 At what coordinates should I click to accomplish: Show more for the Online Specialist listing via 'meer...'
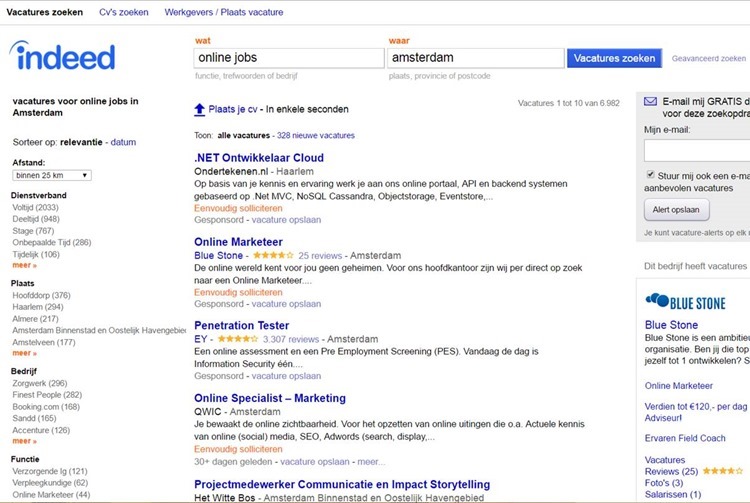click(371, 462)
